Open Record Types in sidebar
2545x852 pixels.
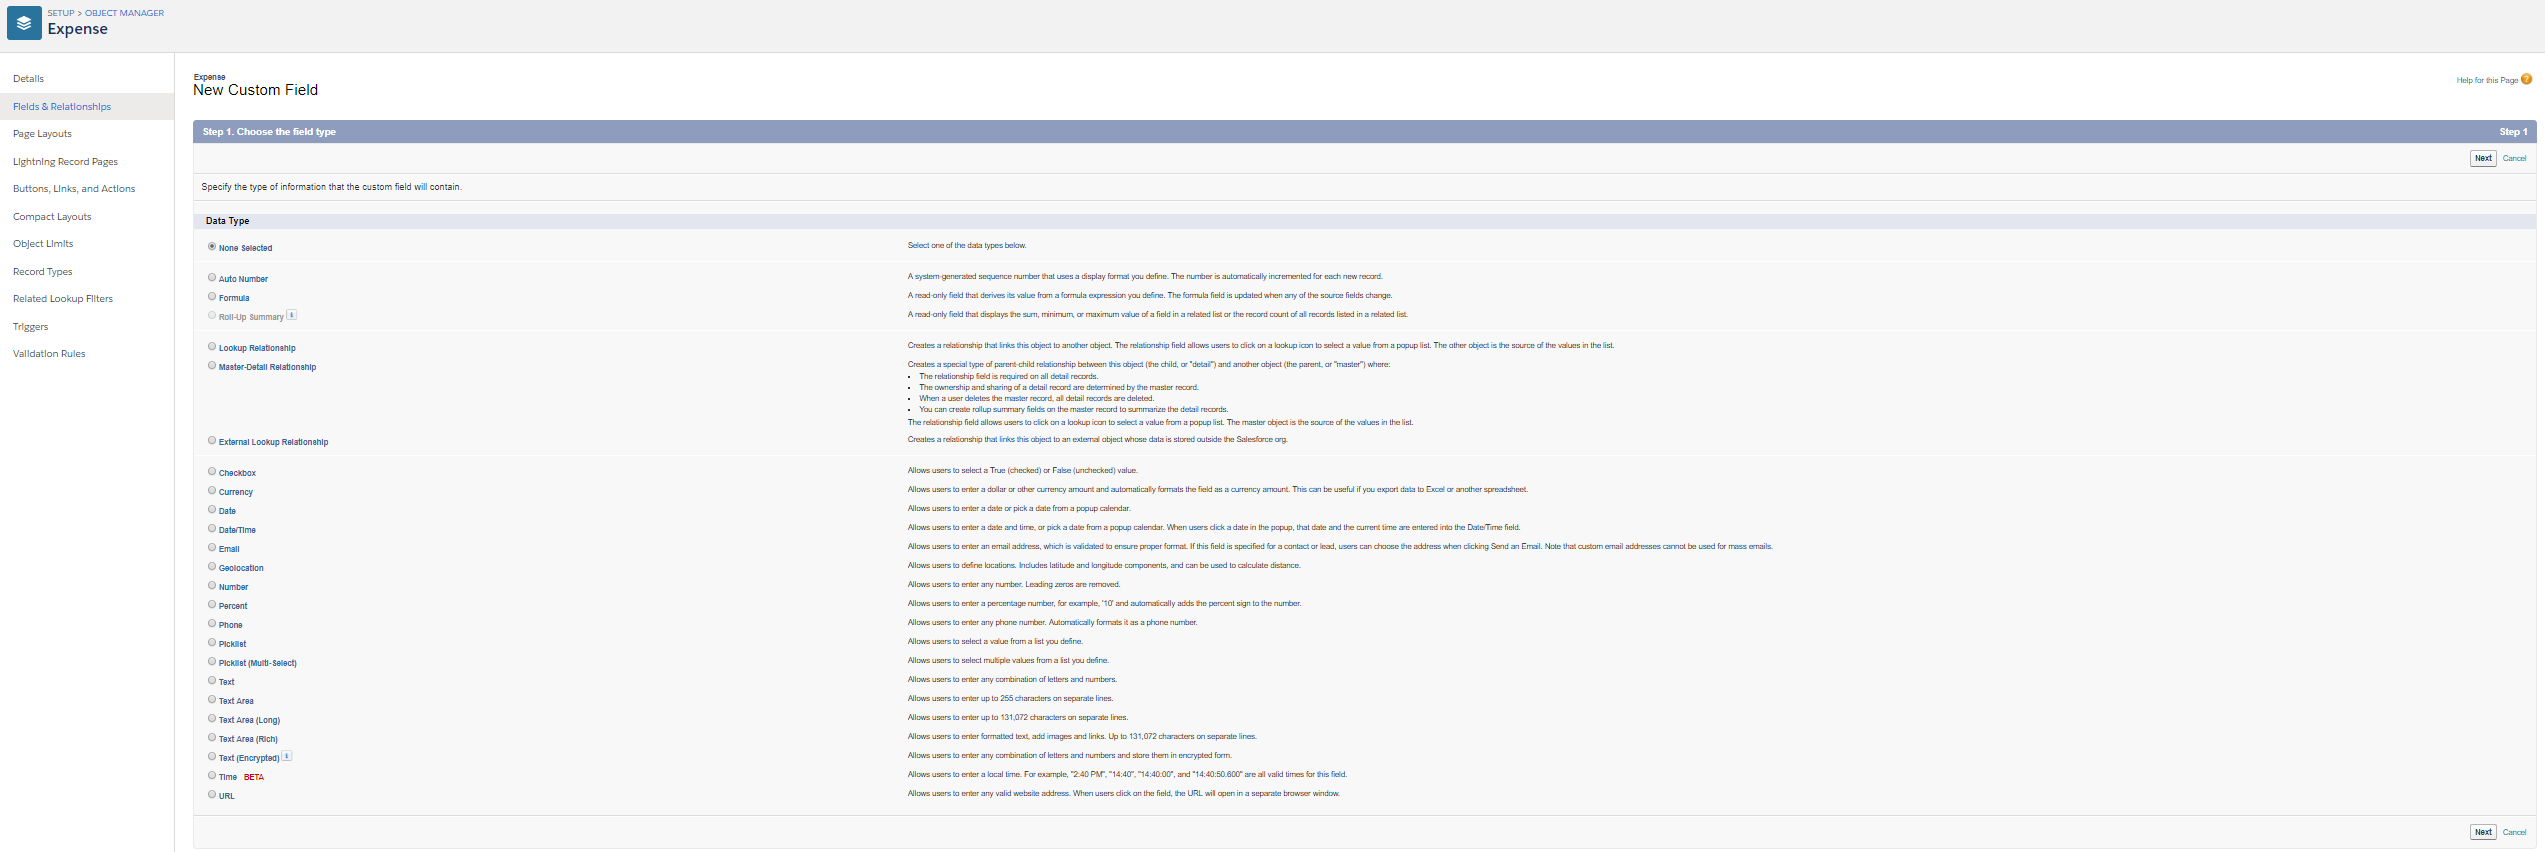click(x=43, y=272)
